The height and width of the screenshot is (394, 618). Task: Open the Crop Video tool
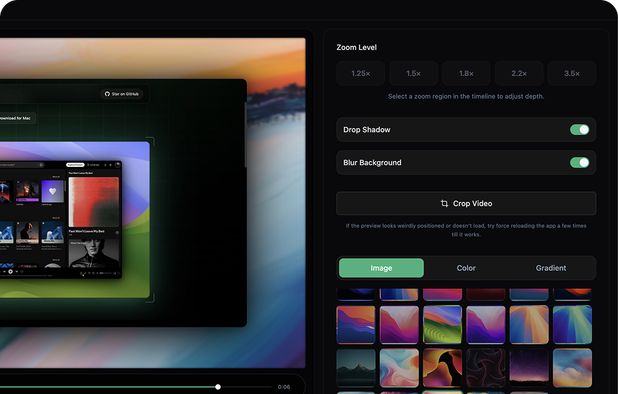click(x=466, y=203)
